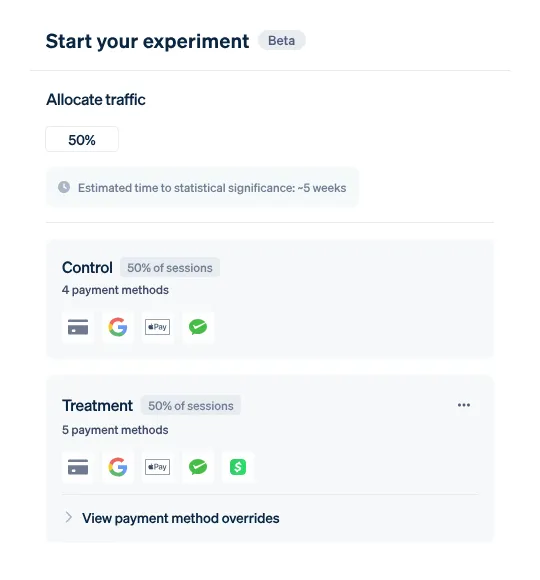This screenshot has height=580, width=540.
Task: Click the card icon in Treatment group
Action: (78, 467)
